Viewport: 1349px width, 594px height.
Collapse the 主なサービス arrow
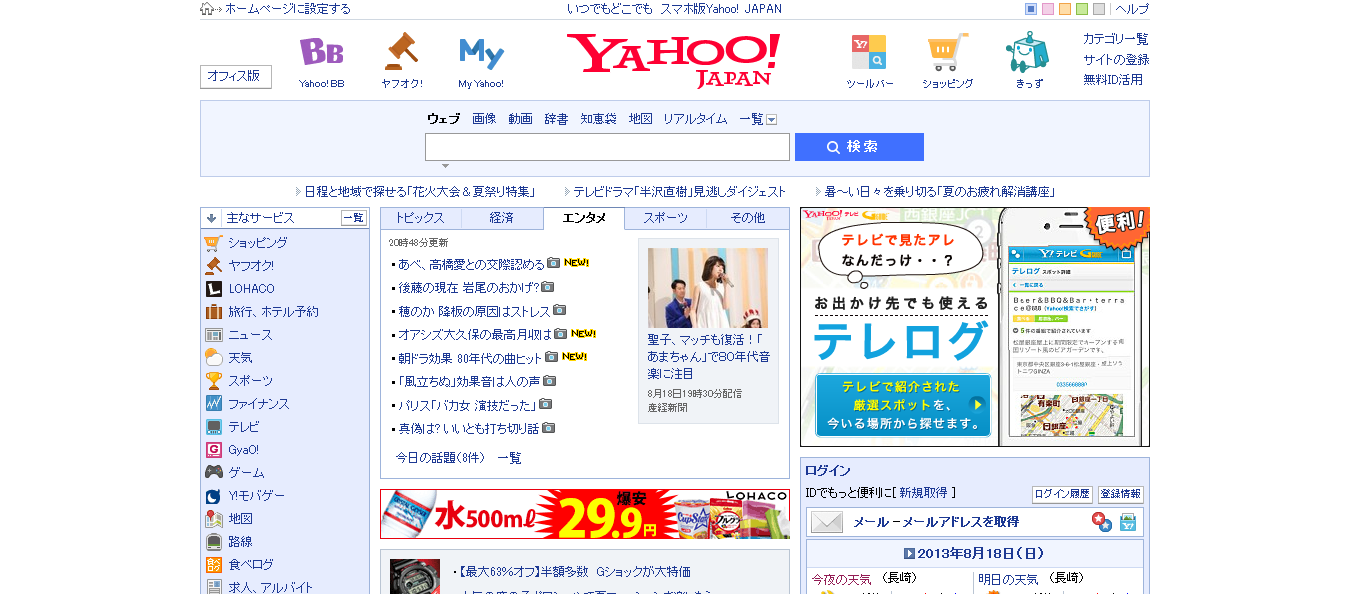[x=211, y=218]
